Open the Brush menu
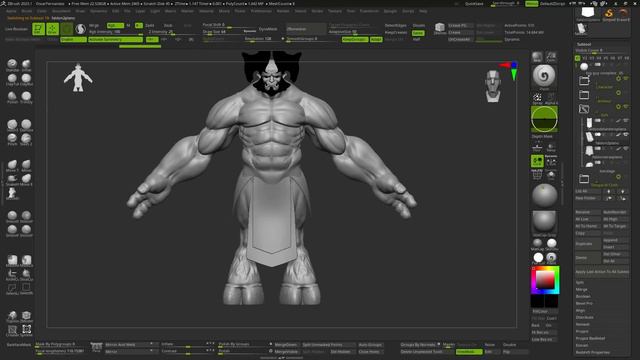Image resolution: width=640 pixels, height=360 pixels. [27, 11]
